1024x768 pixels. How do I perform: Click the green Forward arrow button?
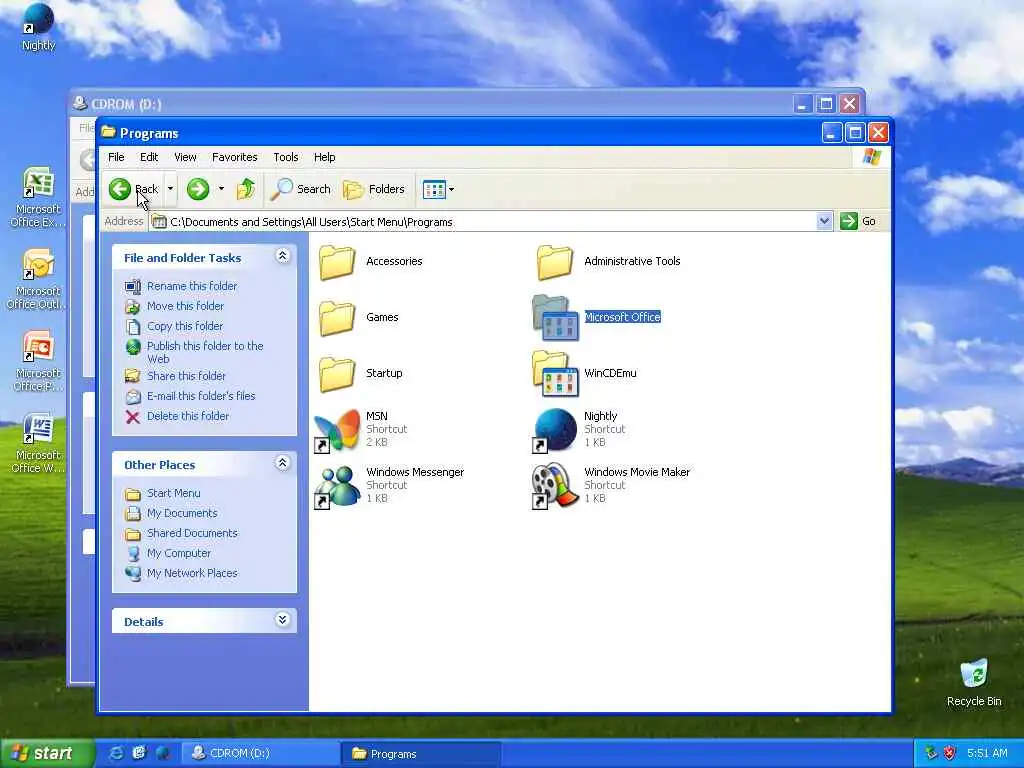[x=198, y=189]
